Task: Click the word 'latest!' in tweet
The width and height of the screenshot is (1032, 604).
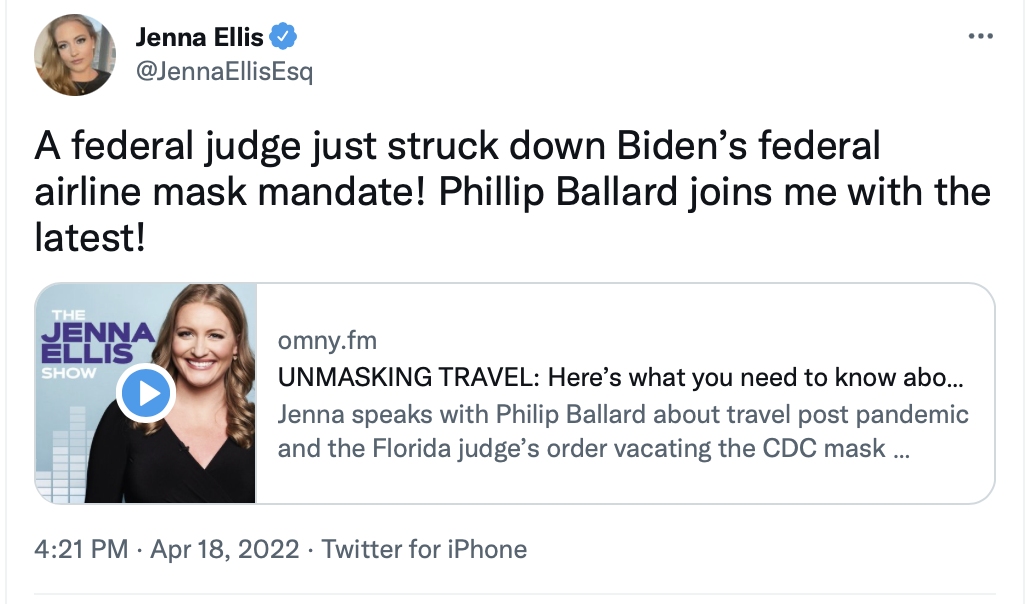Action: [x=90, y=238]
